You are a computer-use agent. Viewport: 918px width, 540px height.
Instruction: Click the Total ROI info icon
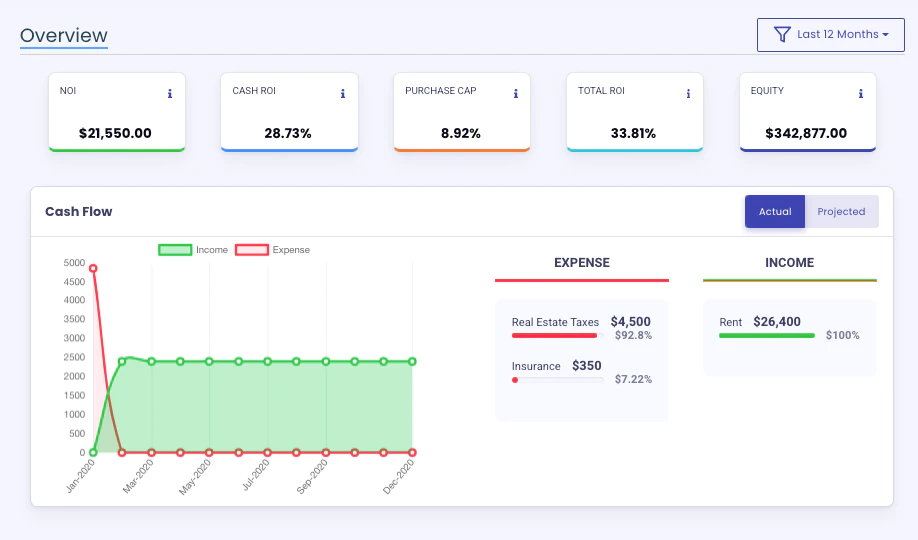[688, 94]
